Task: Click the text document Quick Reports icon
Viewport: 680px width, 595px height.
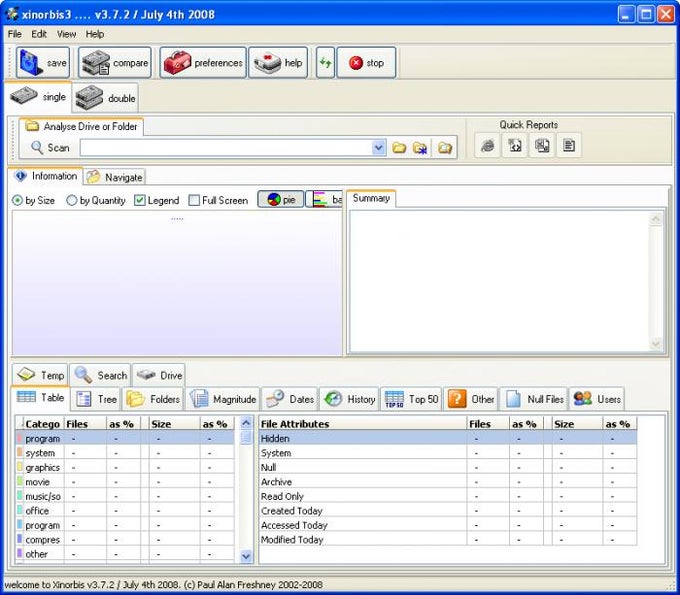Action: 569,145
